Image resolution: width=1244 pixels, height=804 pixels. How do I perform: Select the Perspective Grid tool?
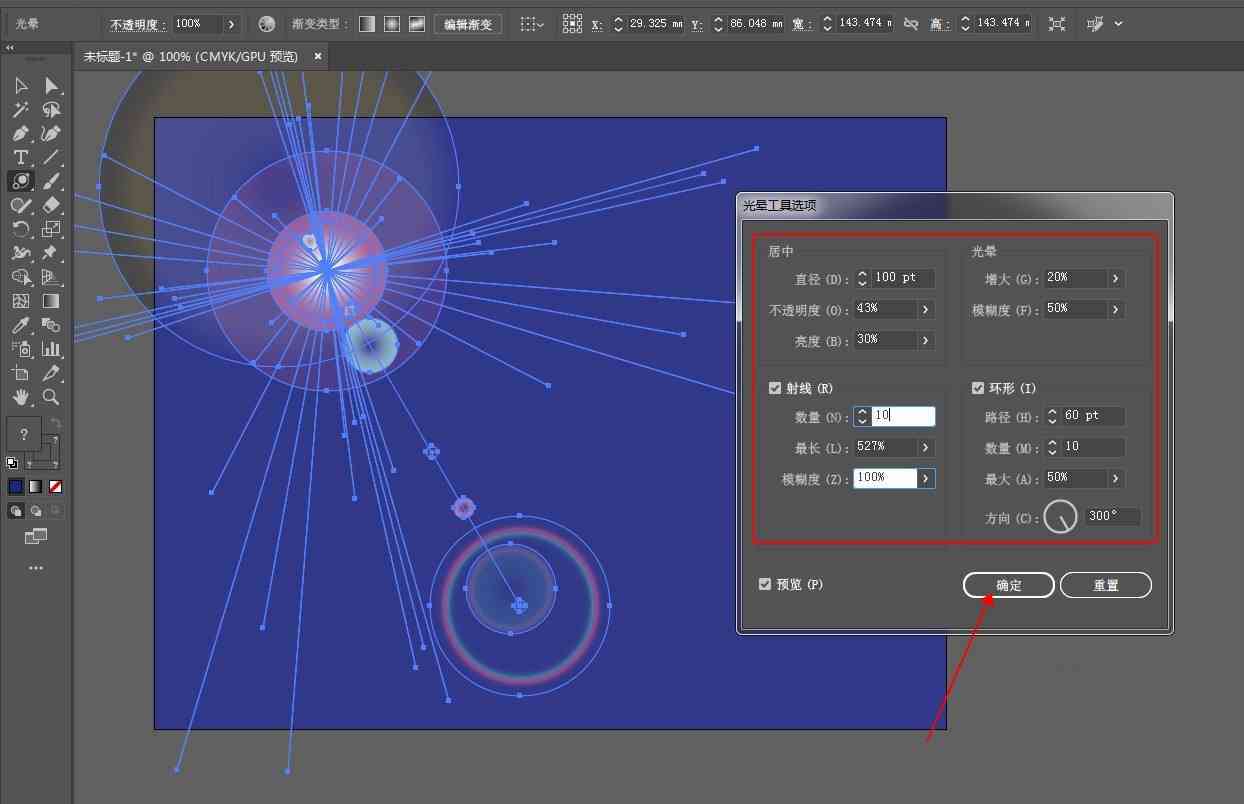(x=51, y=278)
